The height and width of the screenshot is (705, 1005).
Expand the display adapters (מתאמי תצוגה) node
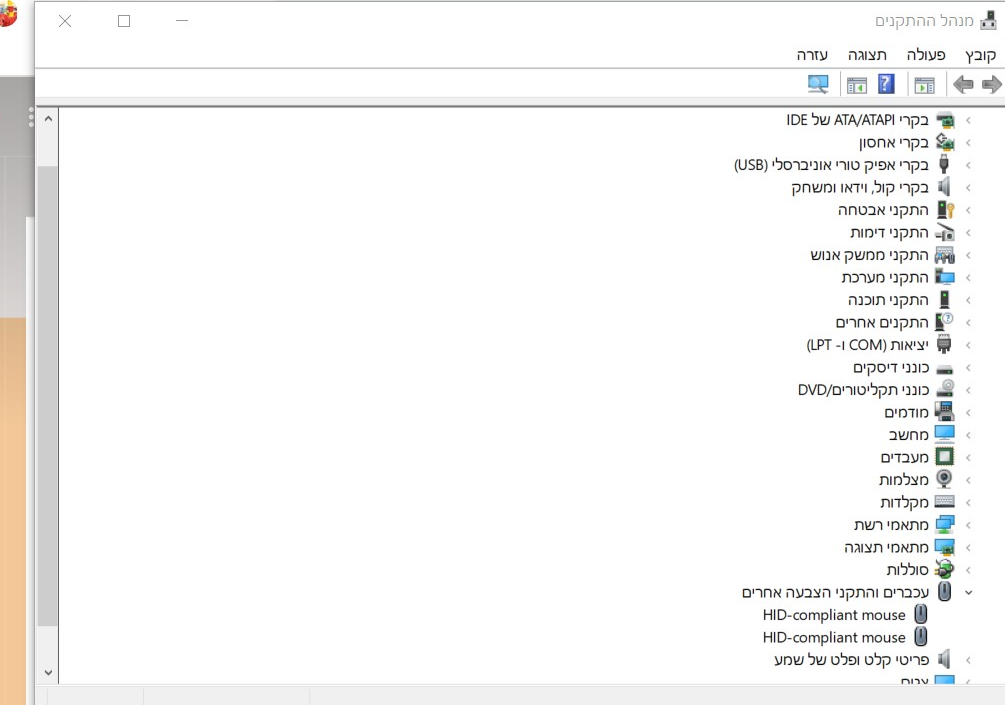pyautogui.click(x=968, y=547)
